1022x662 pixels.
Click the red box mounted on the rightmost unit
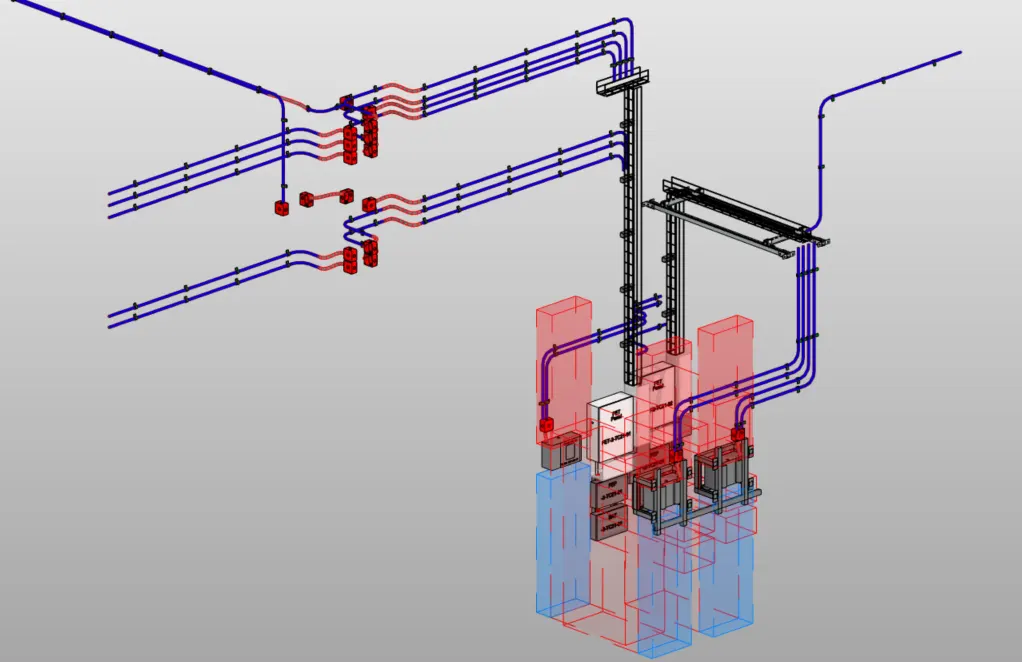click(x=738, y=435)
